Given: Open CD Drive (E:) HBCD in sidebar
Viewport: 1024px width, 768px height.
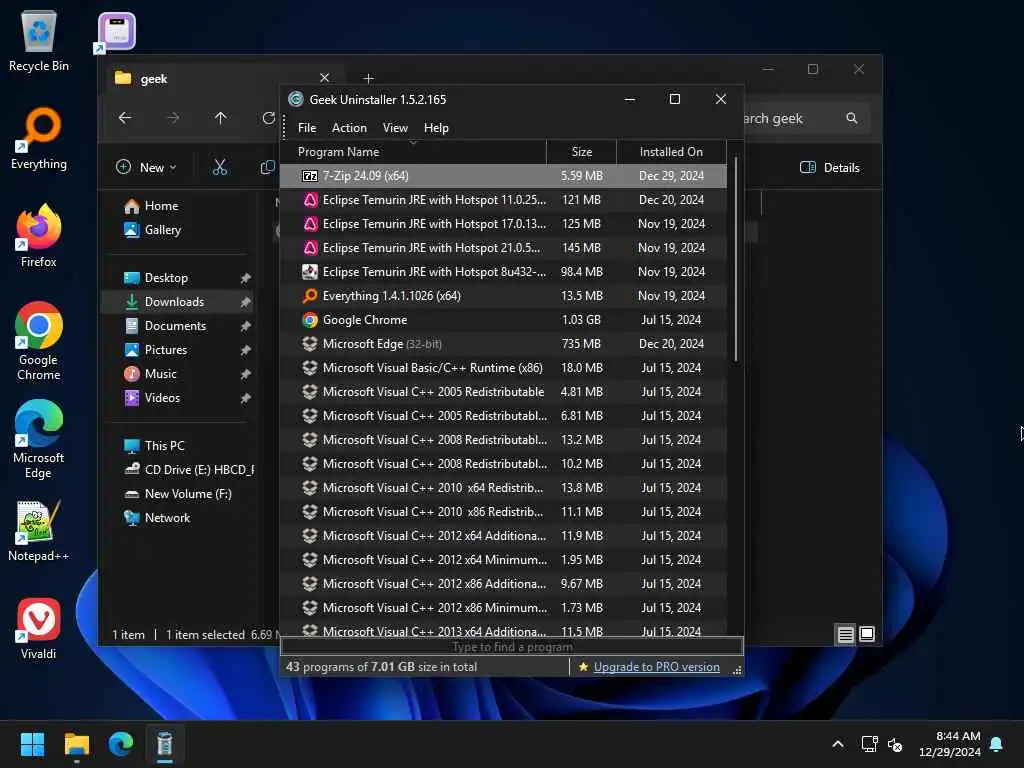Looking at the screenshot, I should [189, 470].
